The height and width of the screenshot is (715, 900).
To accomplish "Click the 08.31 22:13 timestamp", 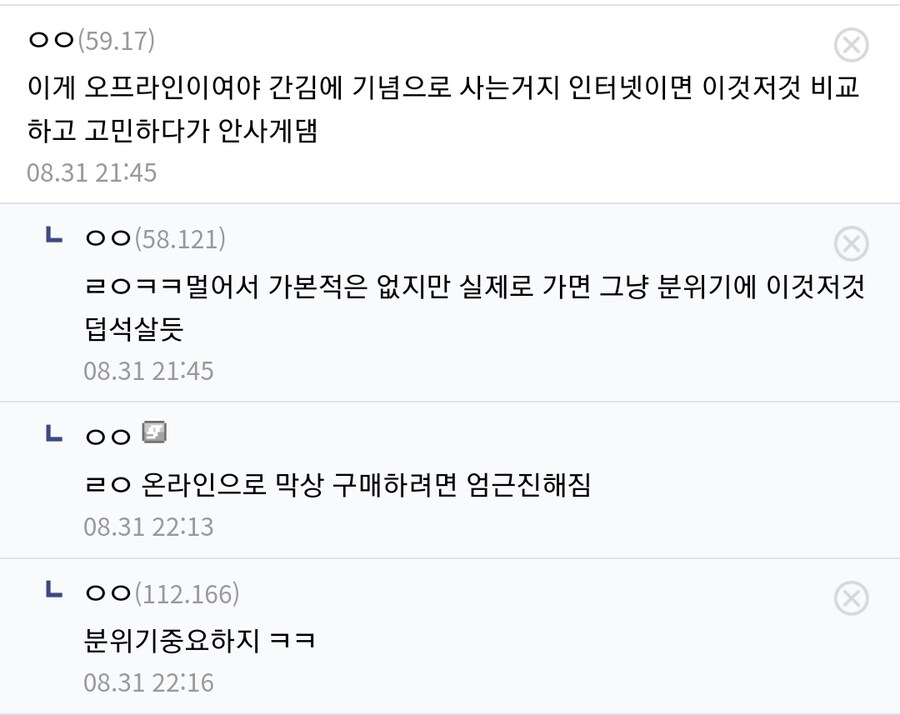I will coord(149,527).
